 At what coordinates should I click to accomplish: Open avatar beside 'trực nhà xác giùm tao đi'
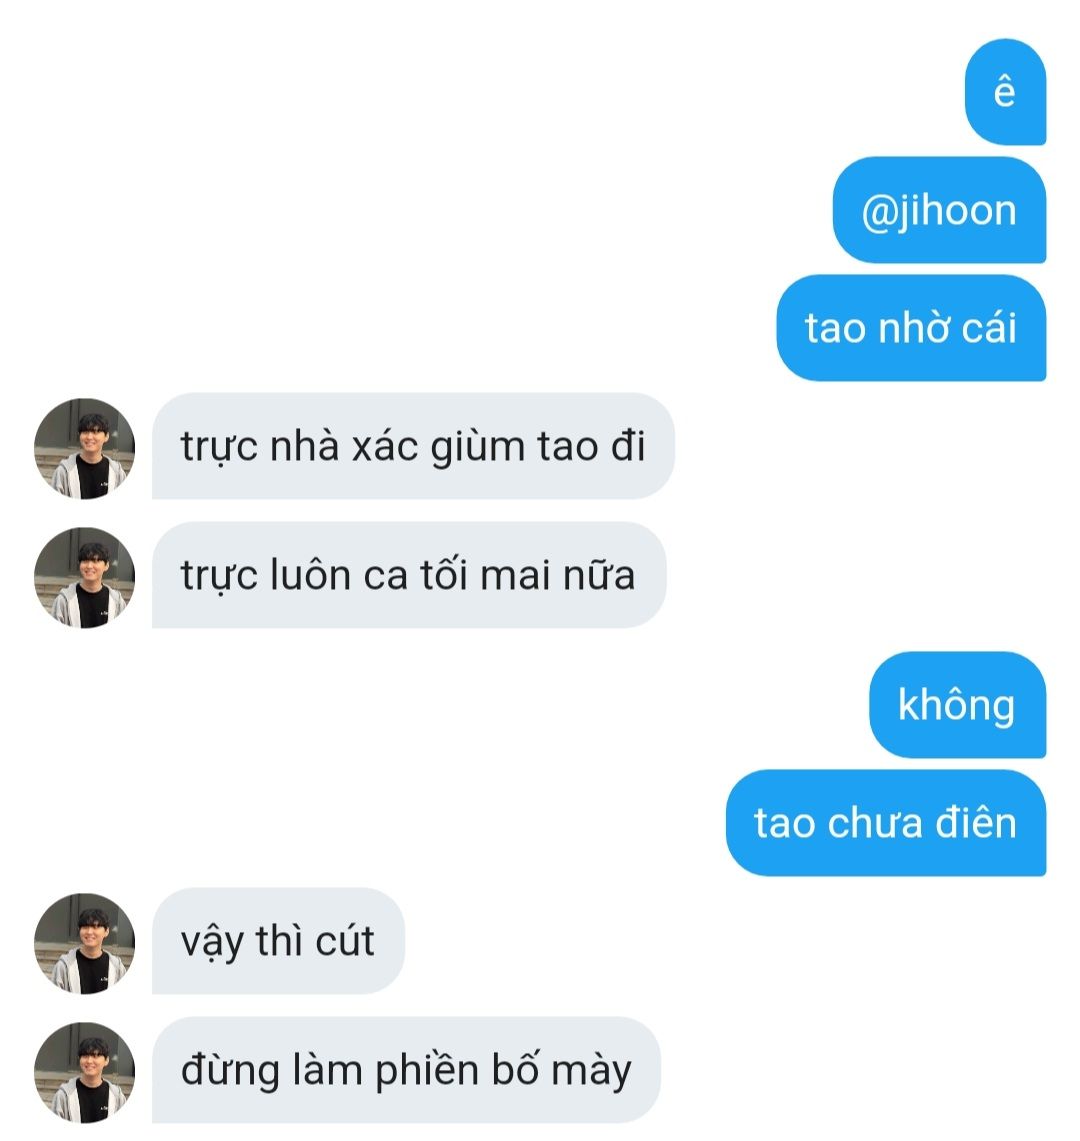pos(84,448)
